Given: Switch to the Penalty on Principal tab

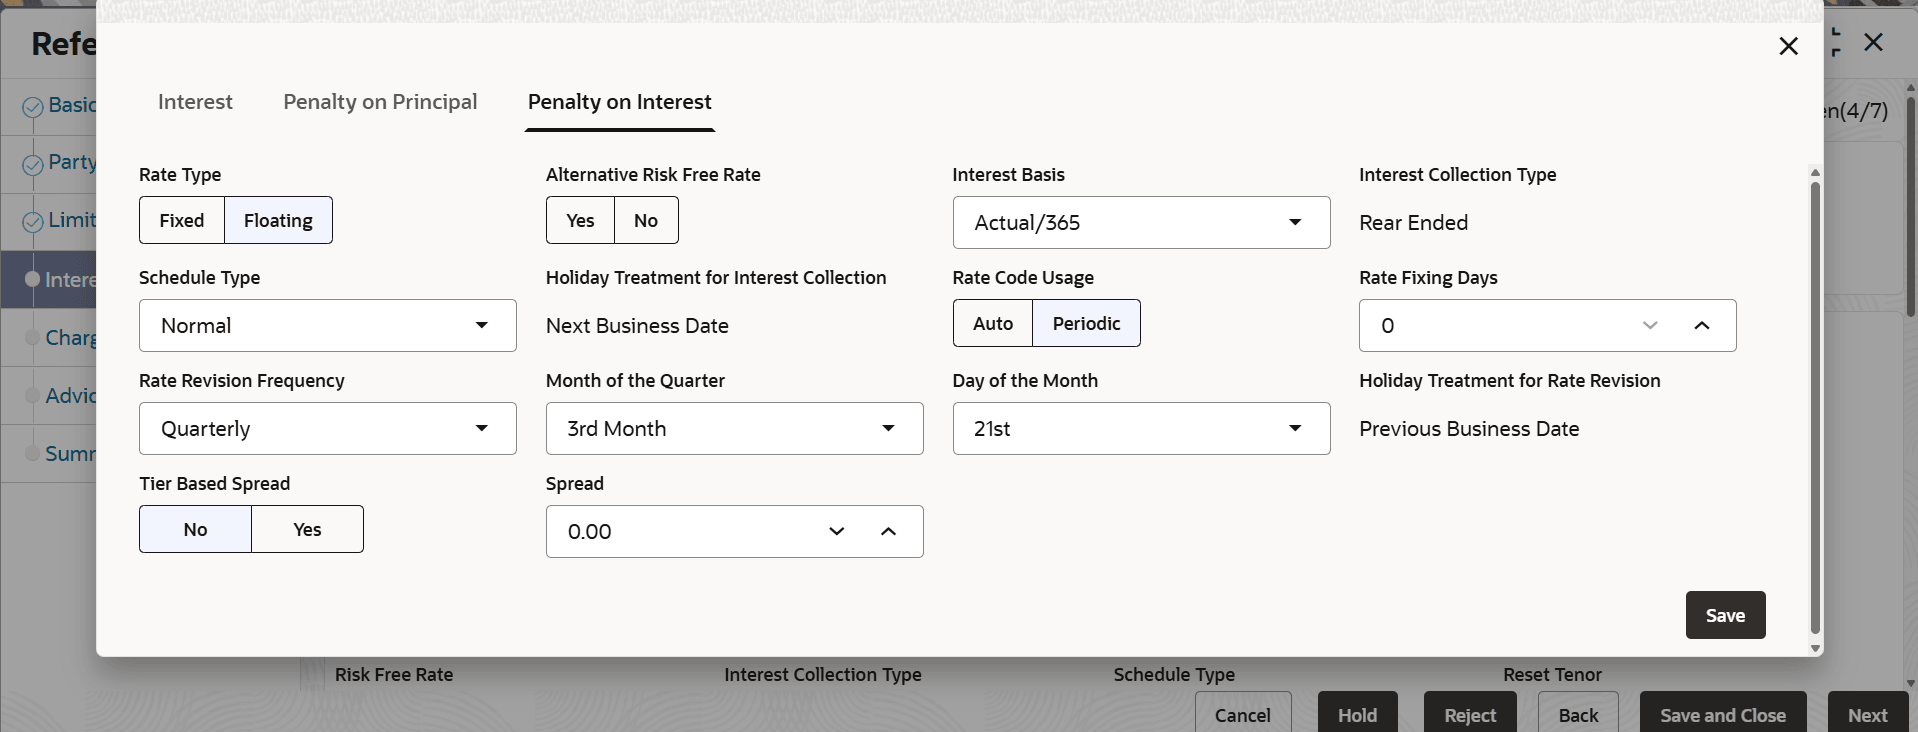Looking at the screenshot, I should point(380,102).
